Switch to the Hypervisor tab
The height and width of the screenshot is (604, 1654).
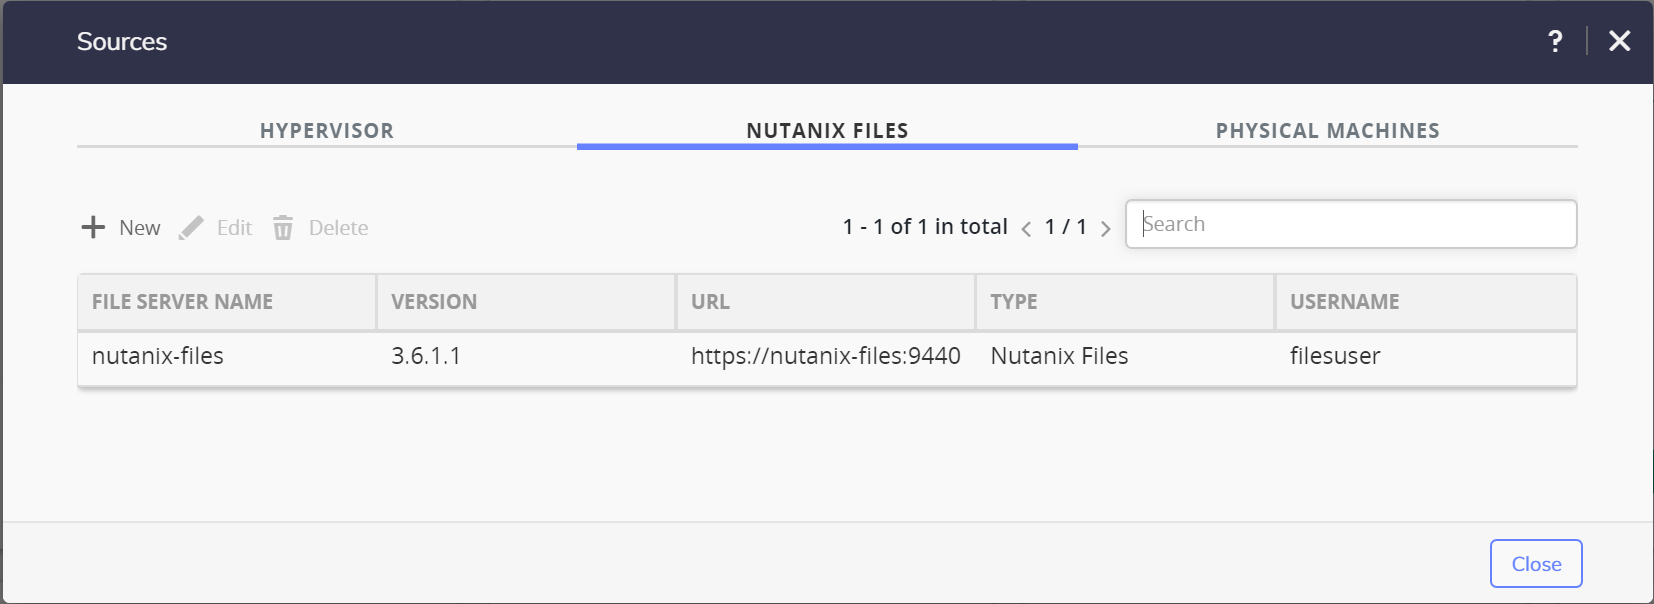tap(327, 131)
